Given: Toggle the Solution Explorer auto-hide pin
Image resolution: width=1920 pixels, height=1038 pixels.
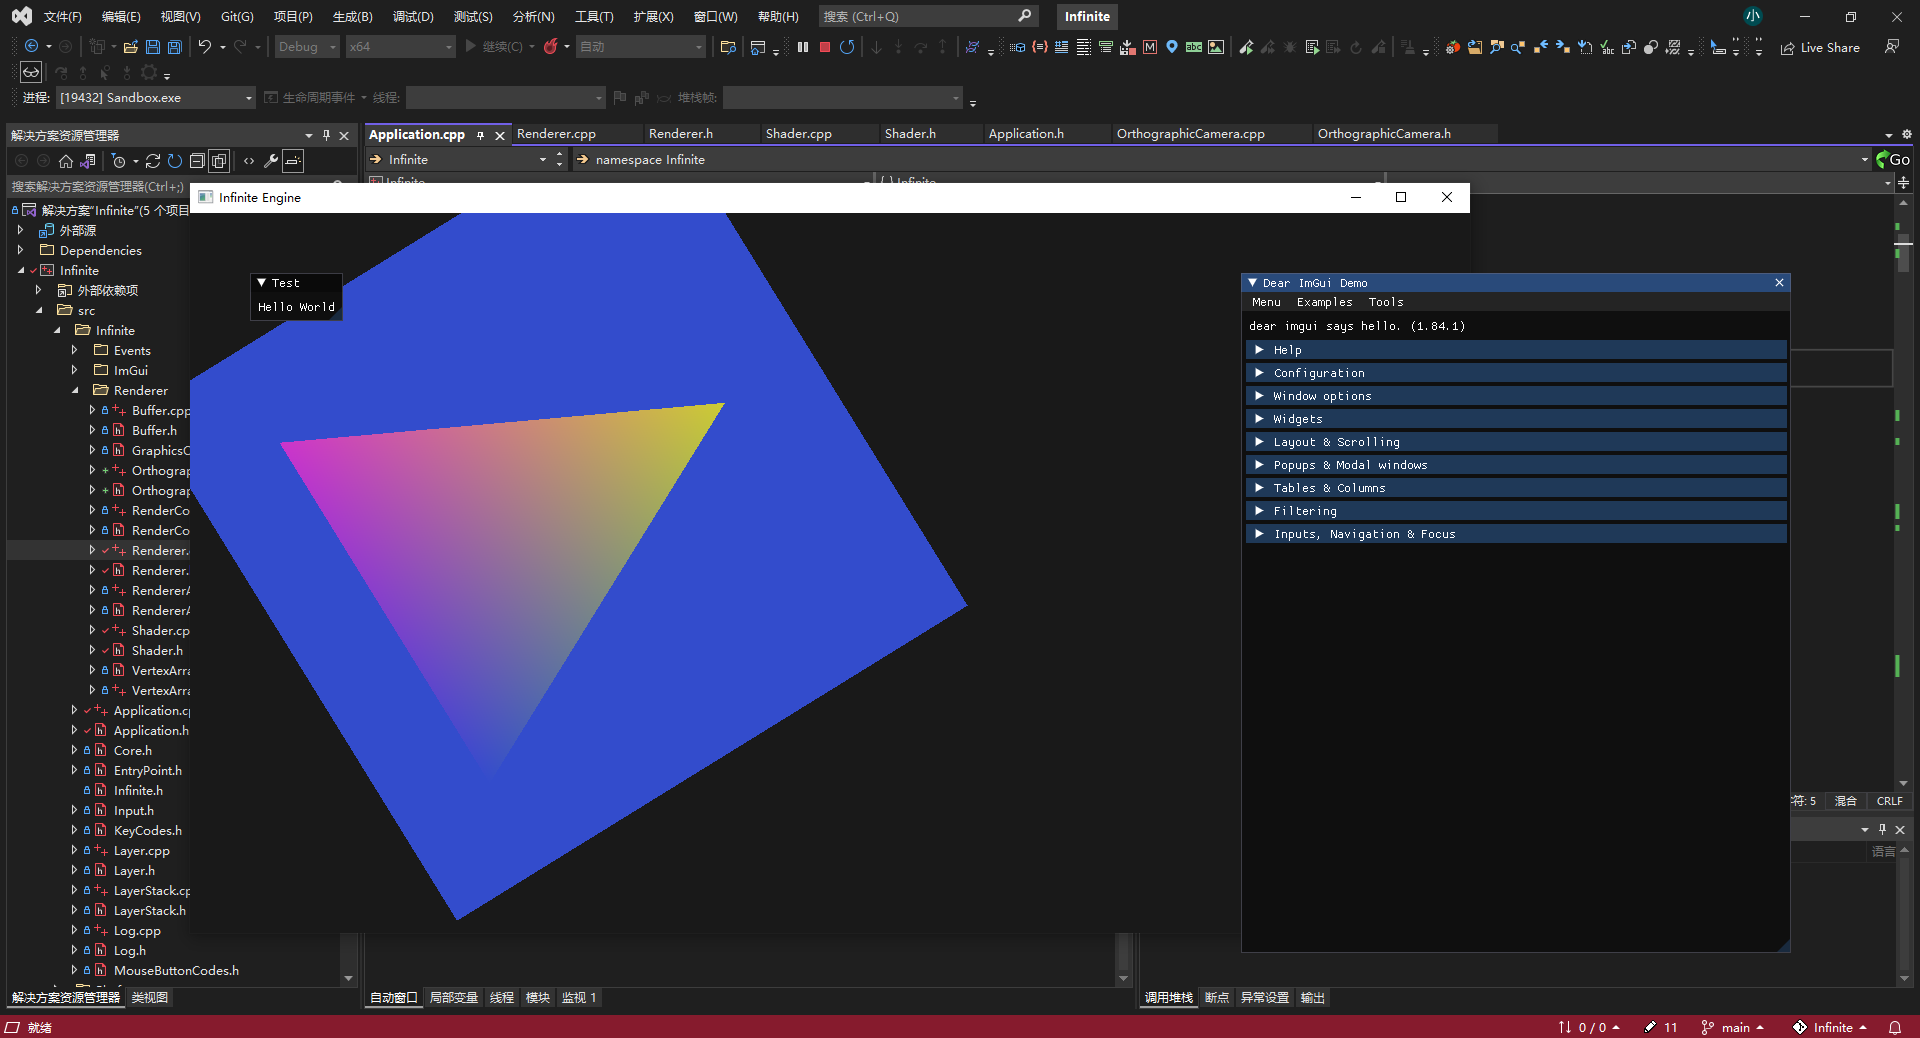Looking at the screenshot, I should pyautogui.click(x=326, y=135).
